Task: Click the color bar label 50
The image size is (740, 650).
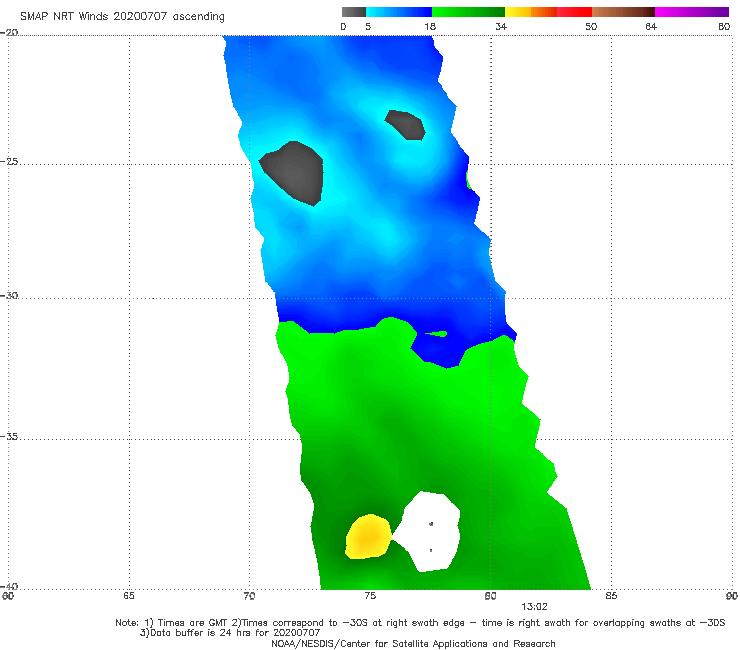Action: [591, 27]
